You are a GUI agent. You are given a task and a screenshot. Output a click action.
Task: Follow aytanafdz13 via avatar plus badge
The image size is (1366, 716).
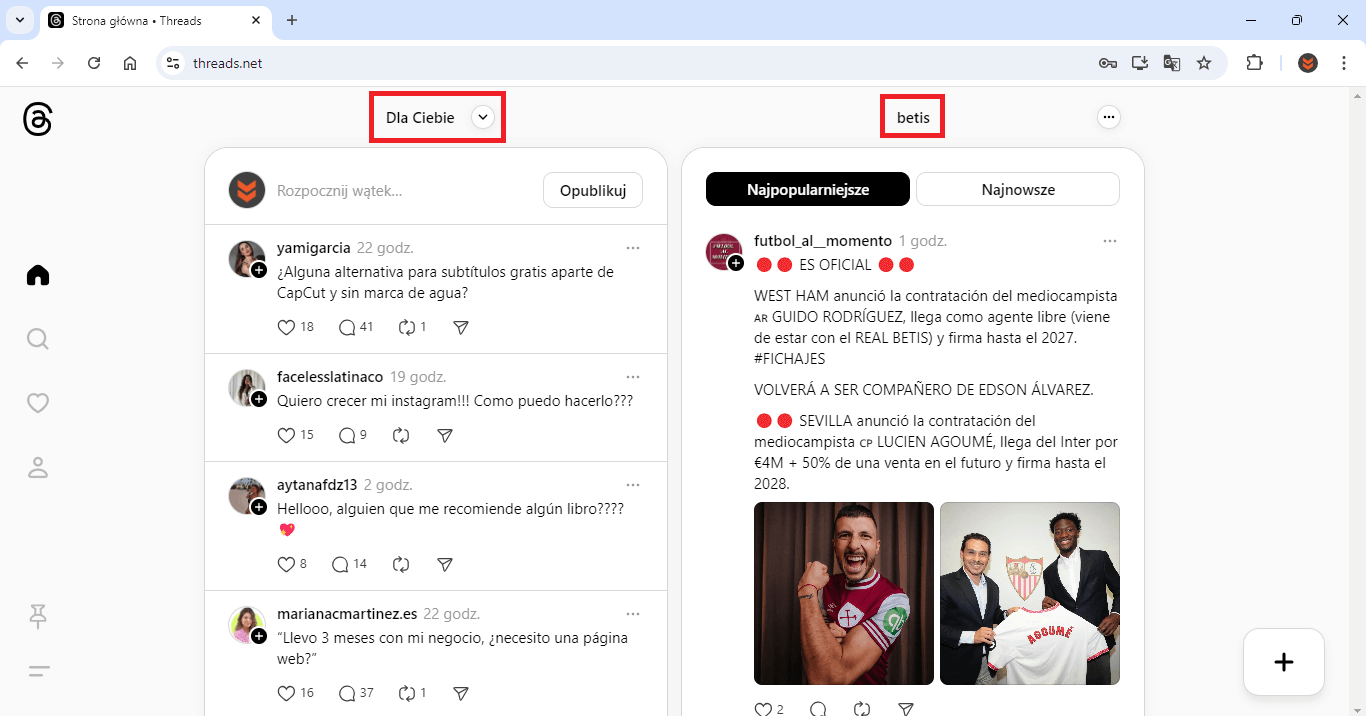click(259, 507)
